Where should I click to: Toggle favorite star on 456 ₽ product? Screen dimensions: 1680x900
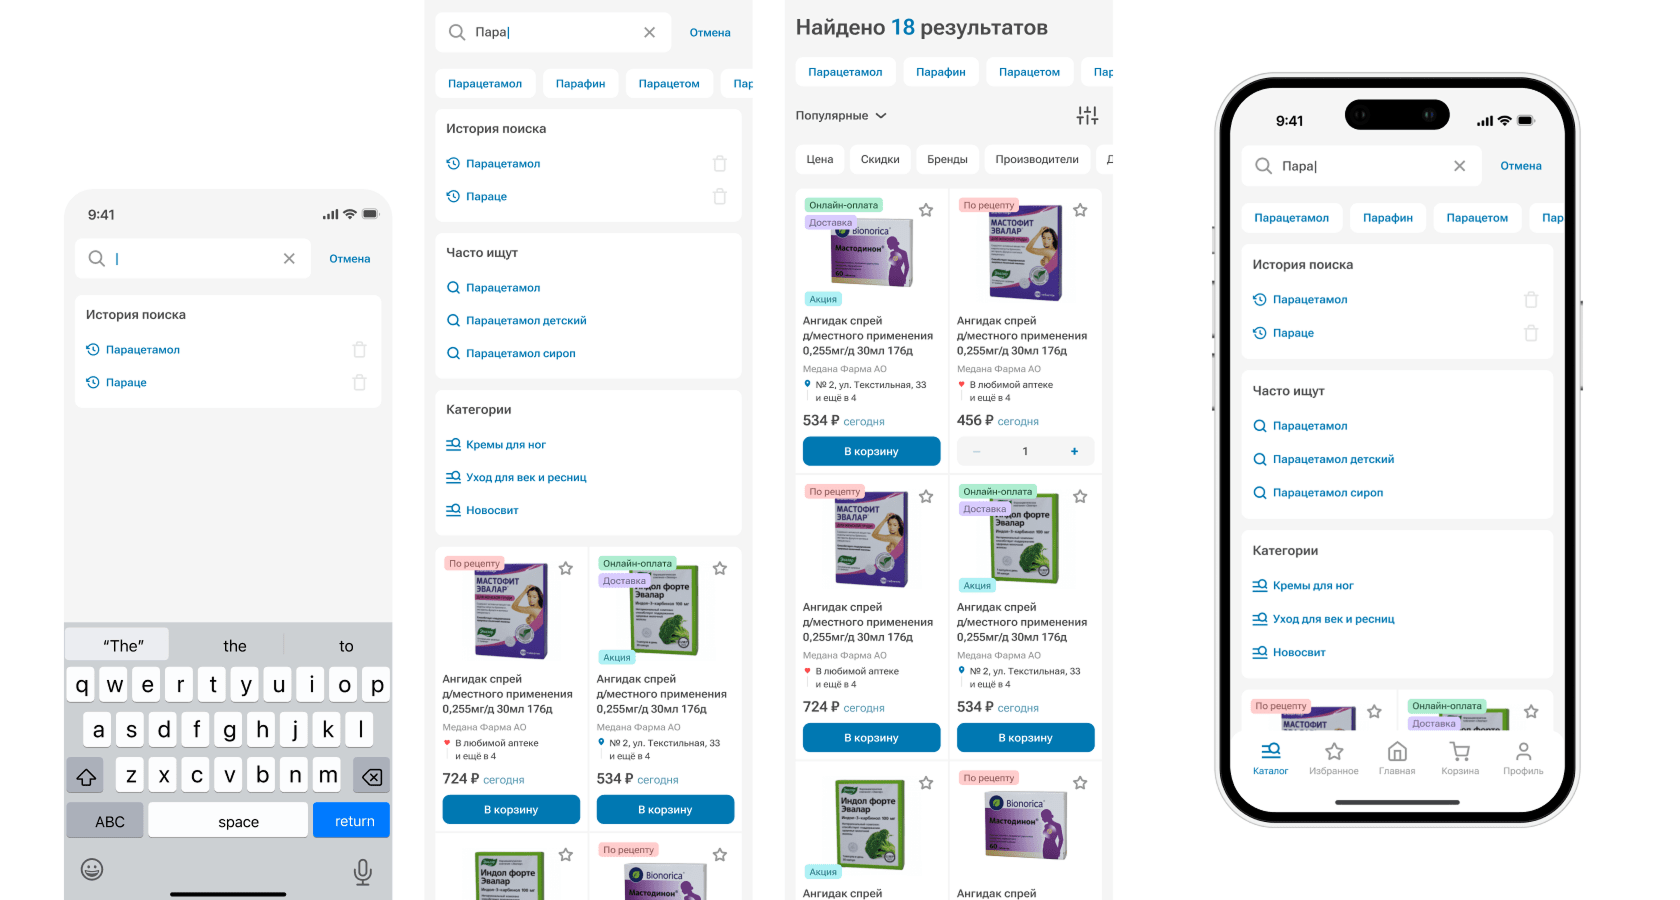1080,210
